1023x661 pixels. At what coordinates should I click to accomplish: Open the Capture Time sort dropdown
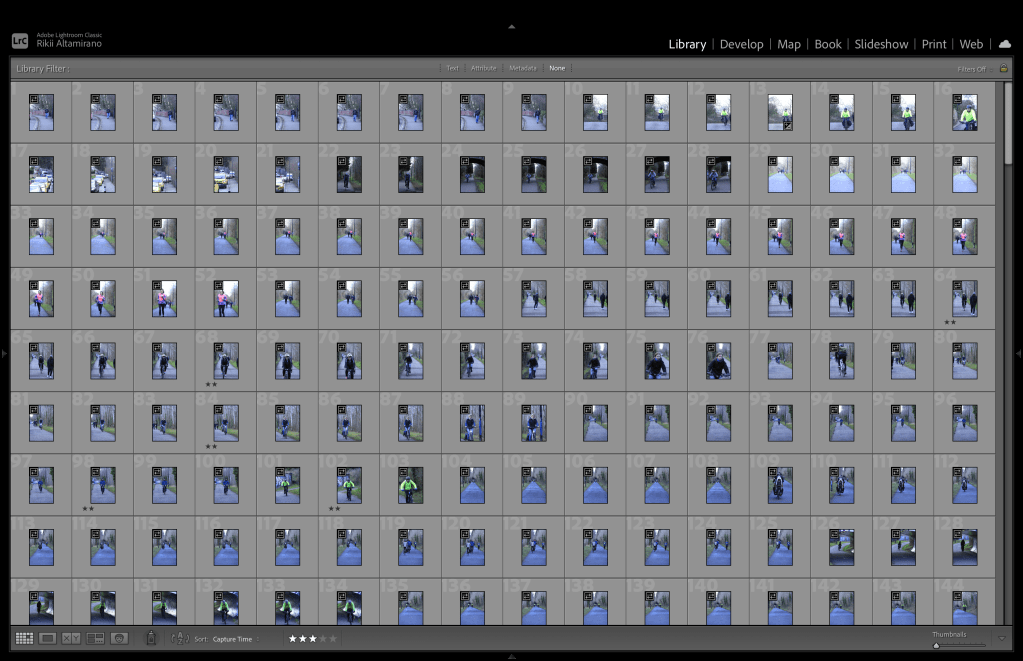[x=235, y=639]
